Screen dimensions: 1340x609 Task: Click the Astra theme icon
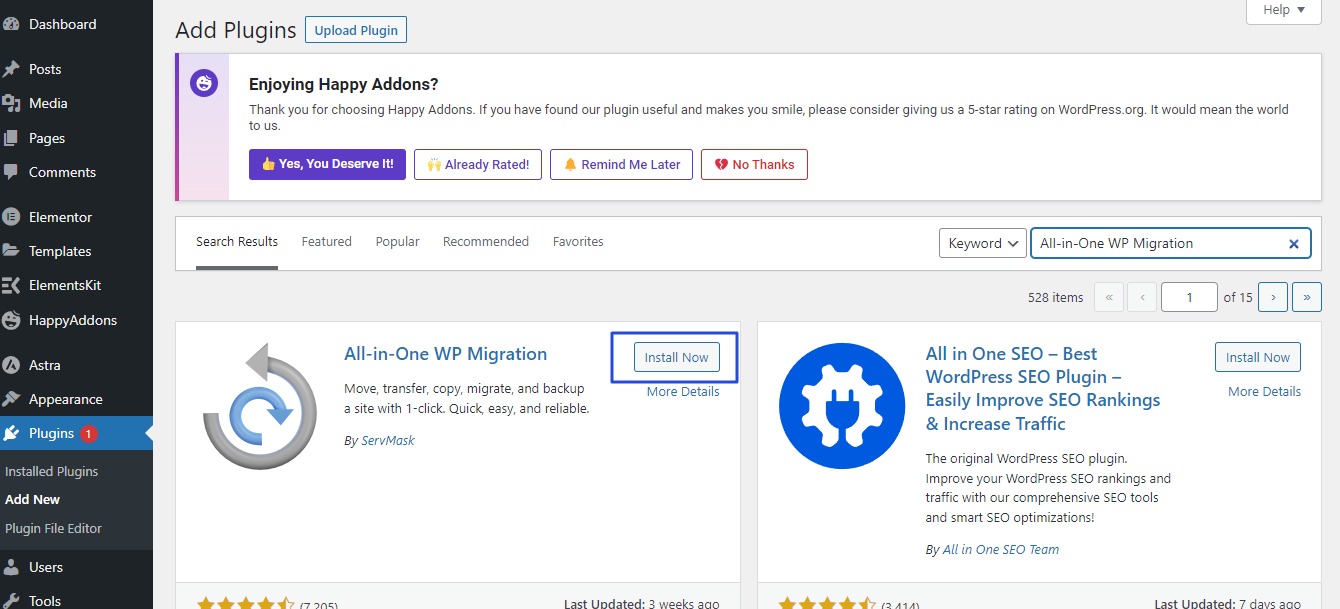point(11,365)
